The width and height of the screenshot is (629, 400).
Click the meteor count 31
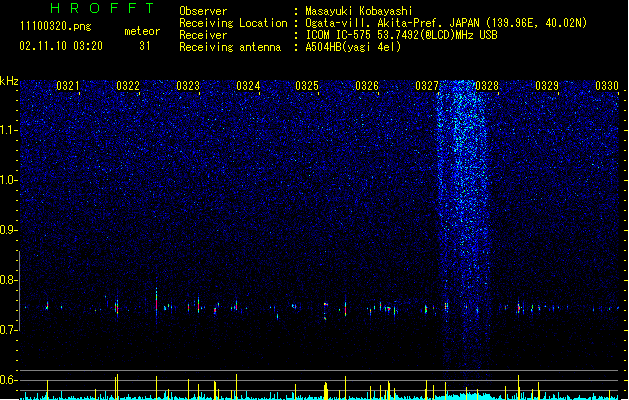click(145, 46)
